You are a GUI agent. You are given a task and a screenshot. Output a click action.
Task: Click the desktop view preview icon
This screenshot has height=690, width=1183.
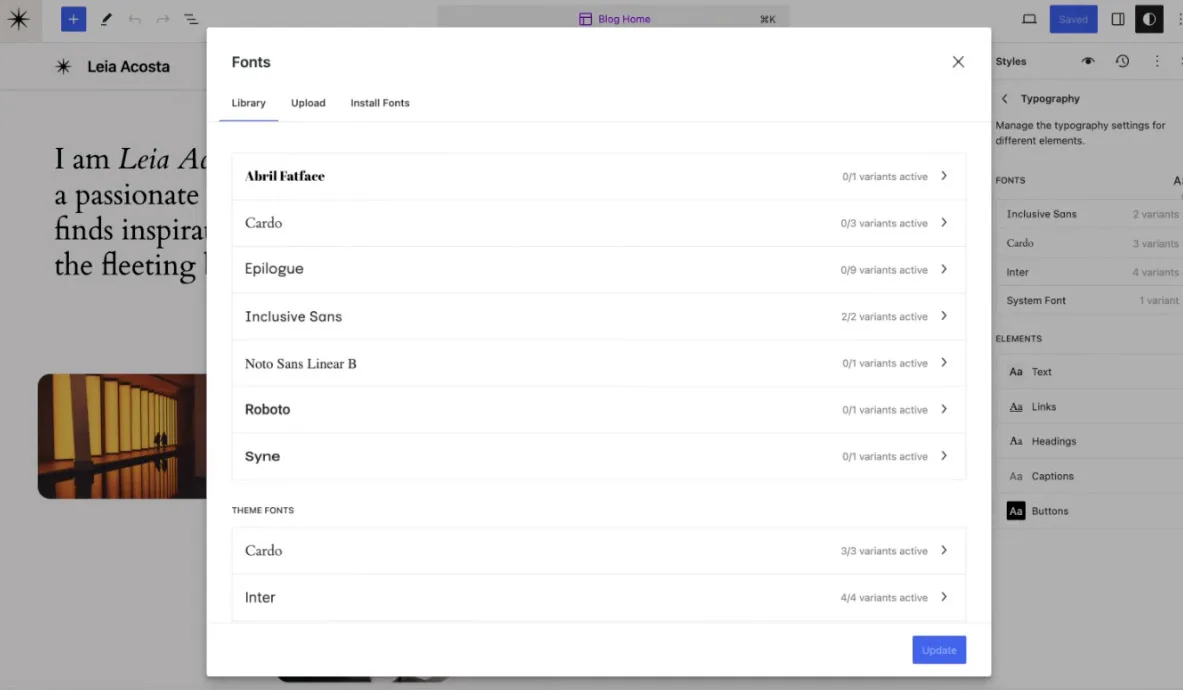pyautogui.click(x=1029, y=19)
